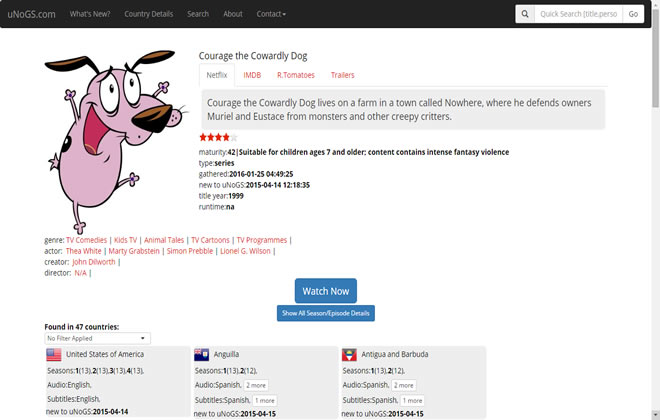Viewport: 660px width, 420px height.
Task: Click the United States of America flag
Action: point(53,355)
